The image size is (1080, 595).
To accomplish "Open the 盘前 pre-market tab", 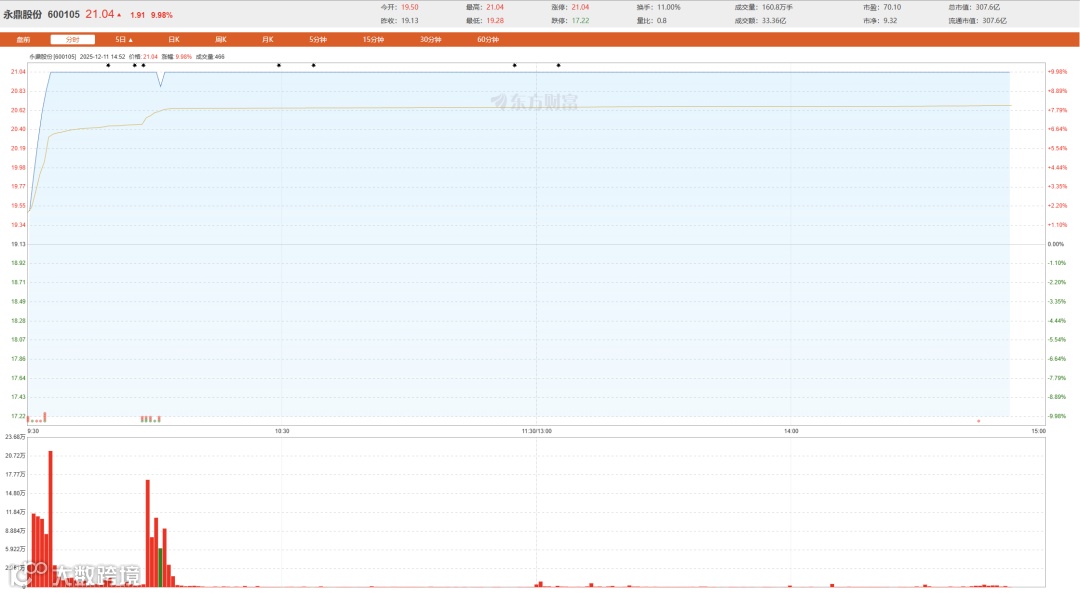I will tap(23, 39).
